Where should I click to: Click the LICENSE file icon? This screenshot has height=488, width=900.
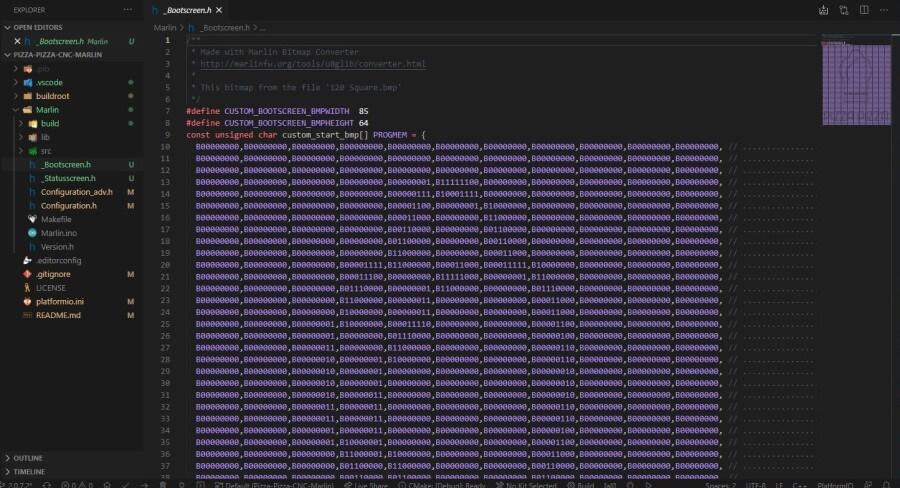27,288
